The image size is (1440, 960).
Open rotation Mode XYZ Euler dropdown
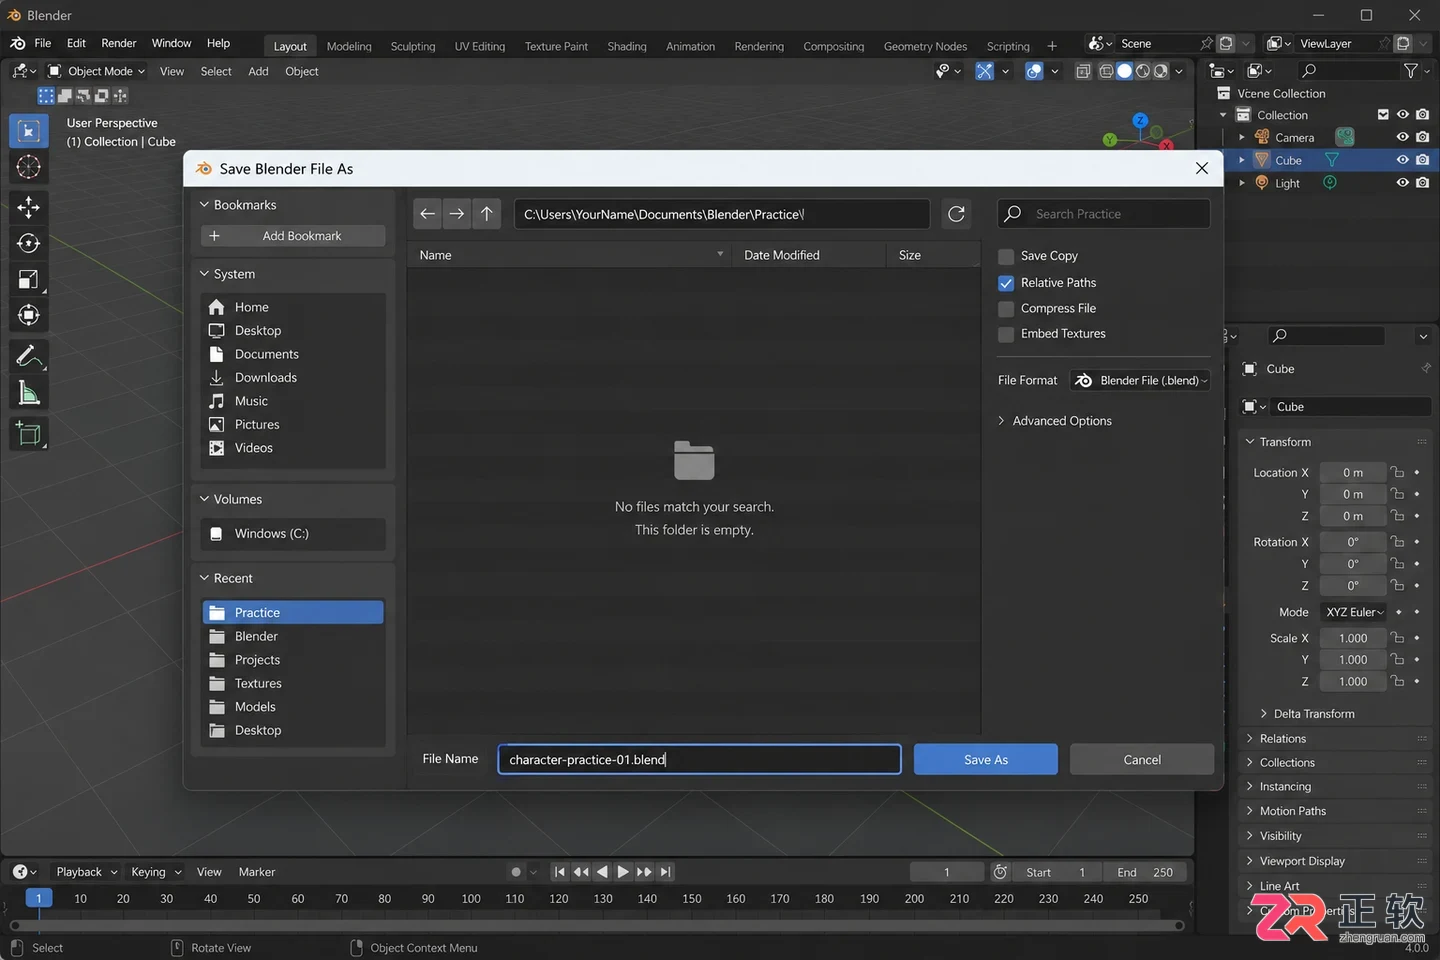point(1354,612)
